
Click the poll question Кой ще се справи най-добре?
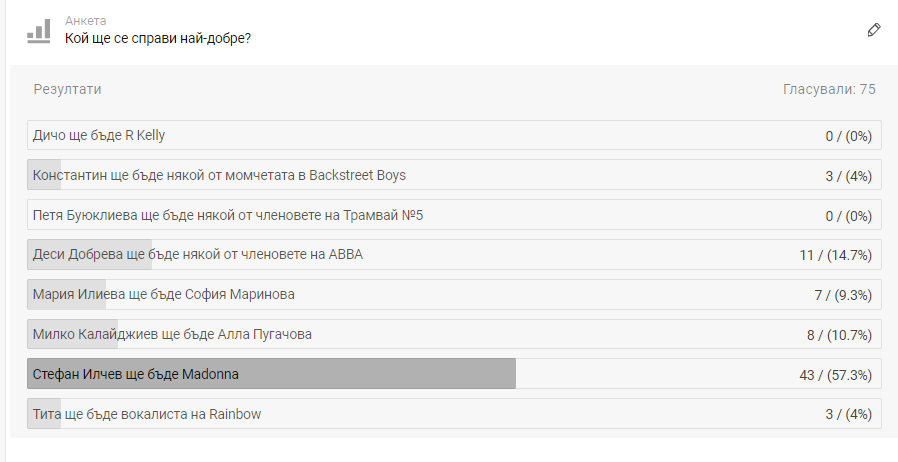[x=158, y=38]
